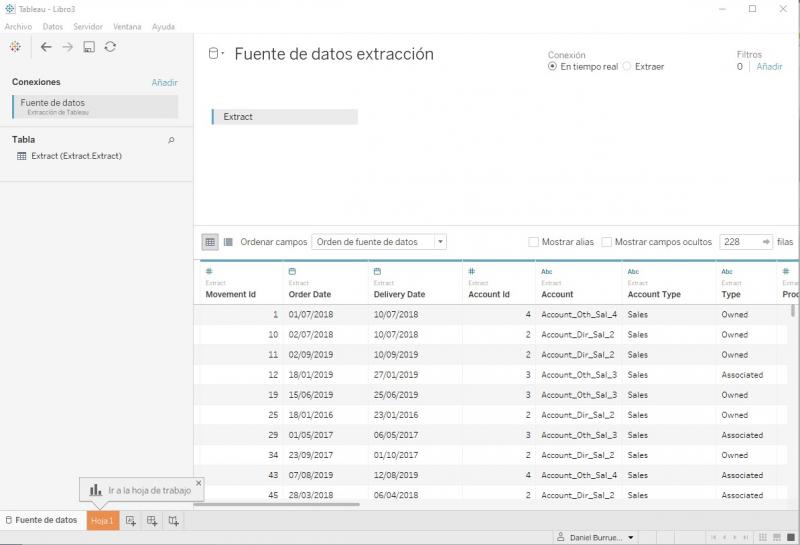Click the 'Order Date' column header
The image size is (800, 545).
(310, 294)
